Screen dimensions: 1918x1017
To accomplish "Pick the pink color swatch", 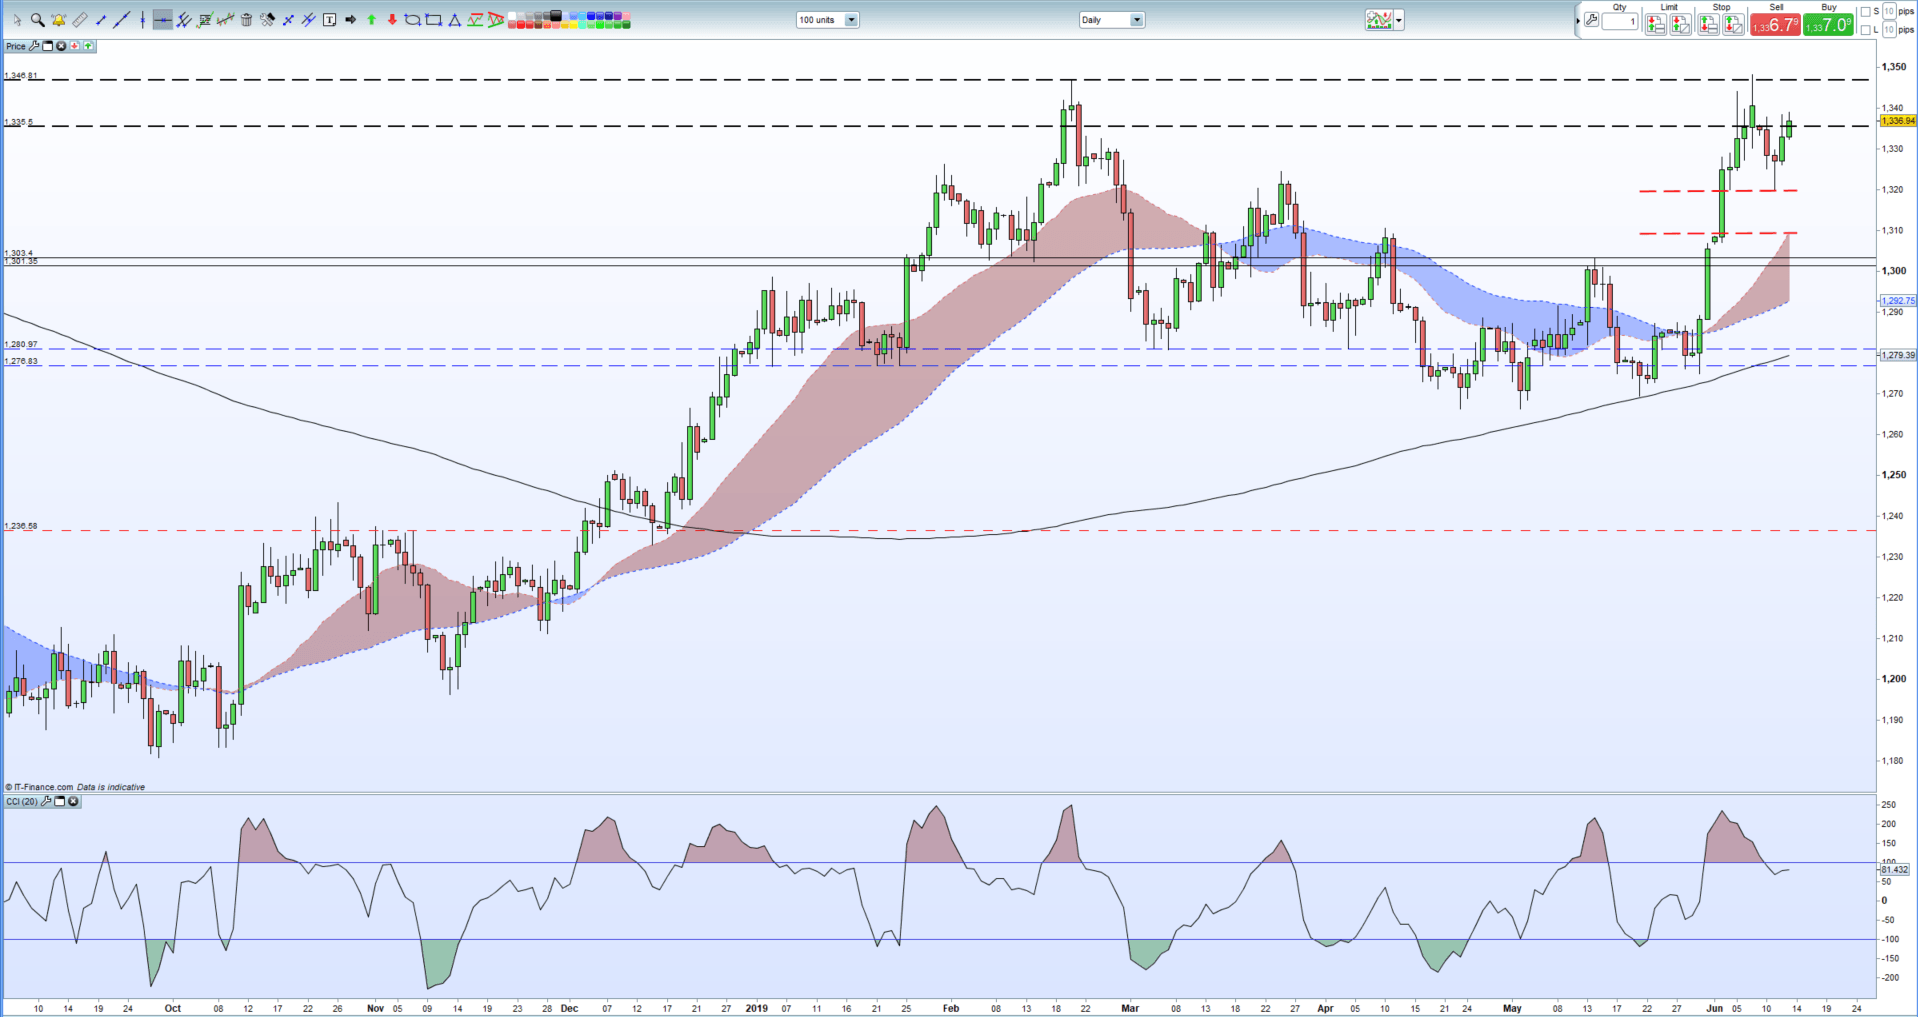I will pyautogui.click(x=626, y=16).
